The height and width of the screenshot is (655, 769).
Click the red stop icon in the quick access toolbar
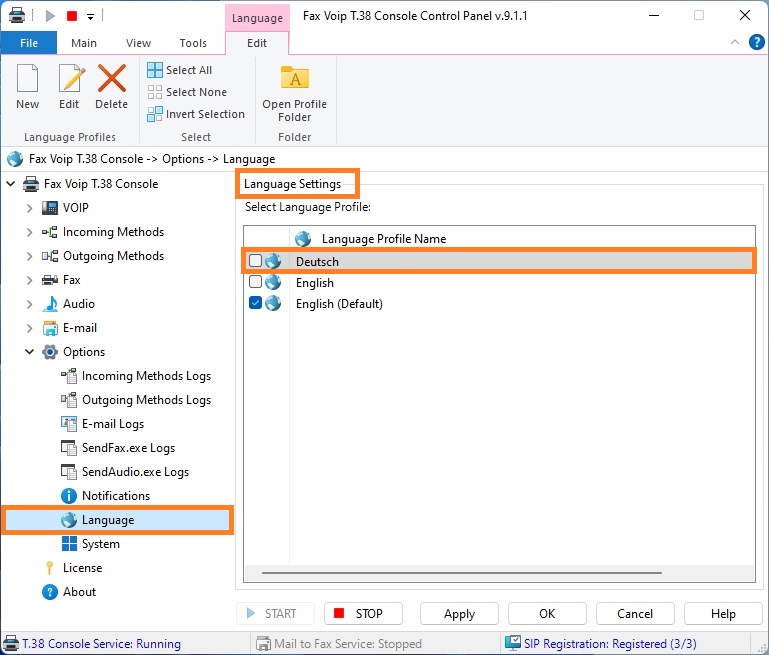pyautogui.click(x=72, y=16)
